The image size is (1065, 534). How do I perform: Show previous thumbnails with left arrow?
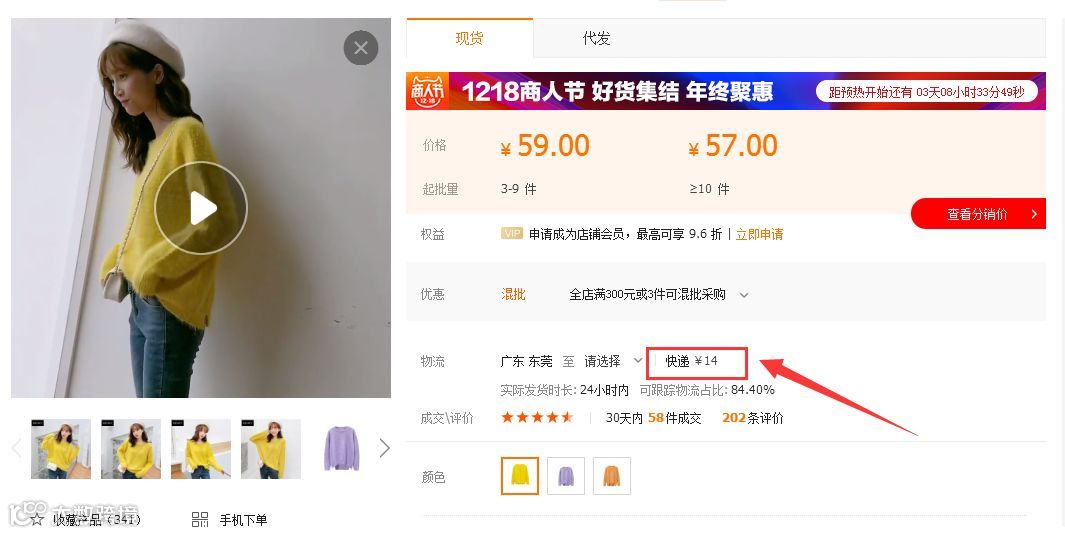point(17,448)
